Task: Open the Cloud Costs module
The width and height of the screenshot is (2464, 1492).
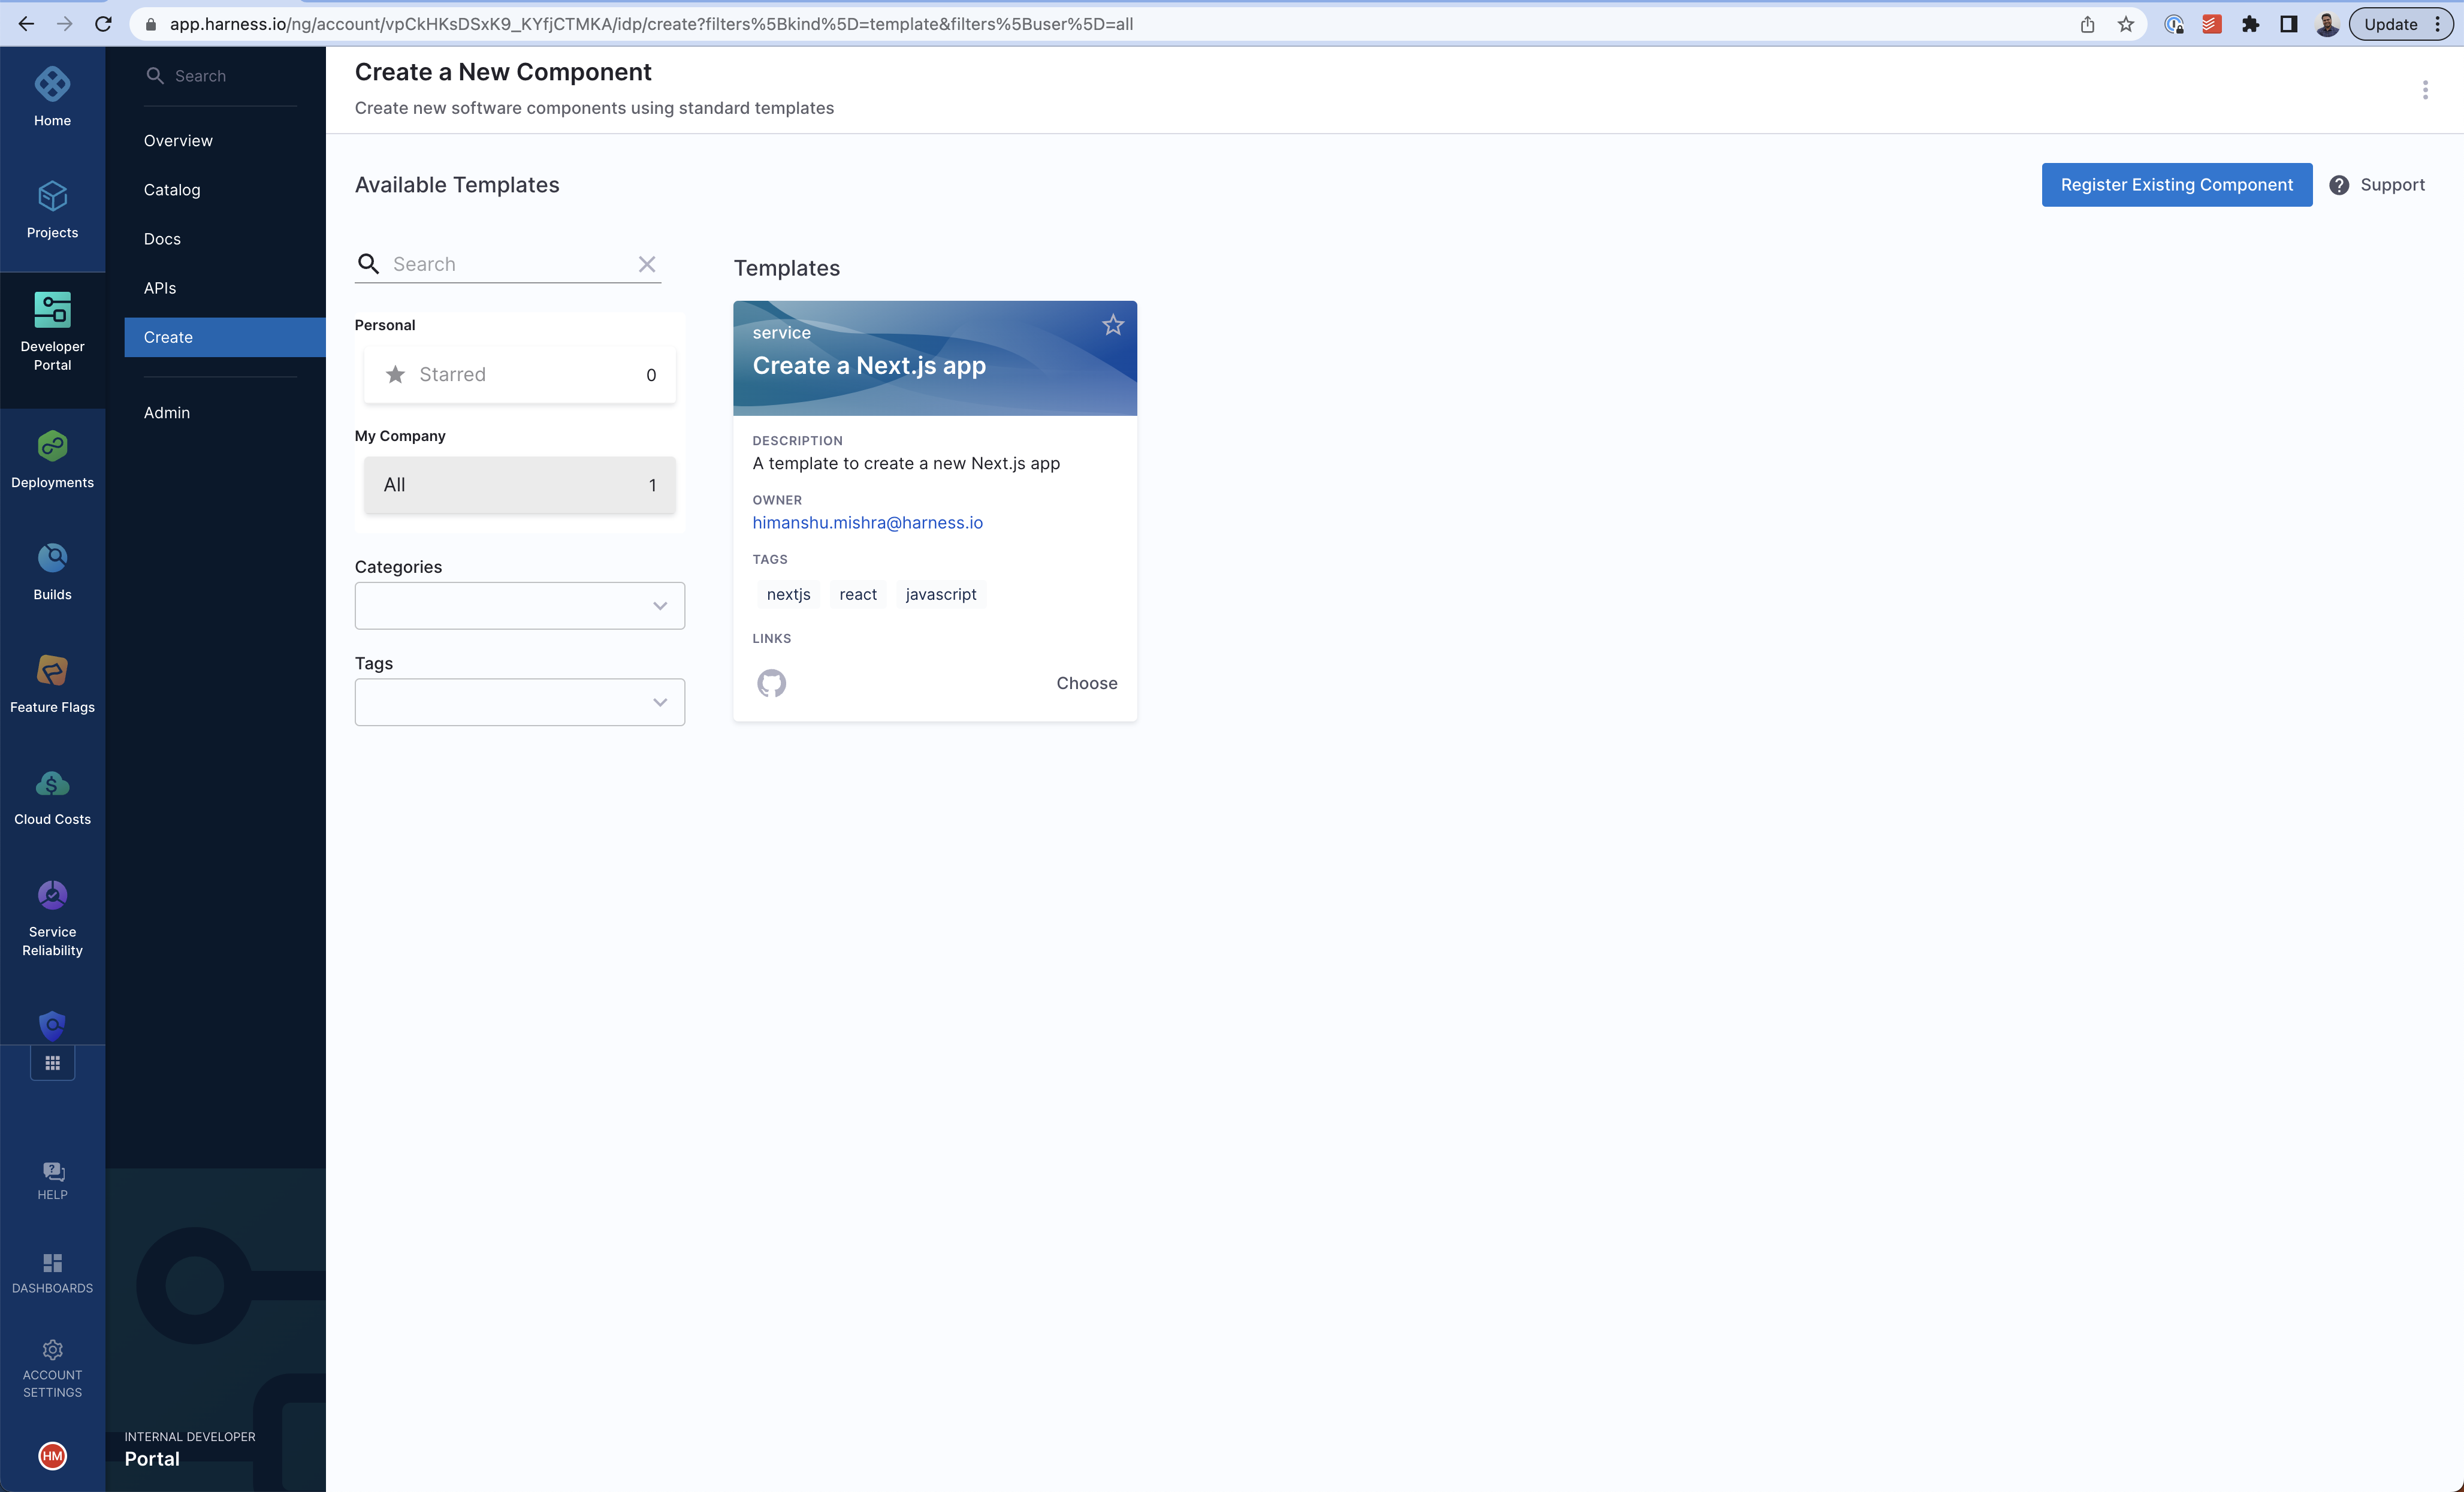Action: pyautogui.click(x=52, y=784)
